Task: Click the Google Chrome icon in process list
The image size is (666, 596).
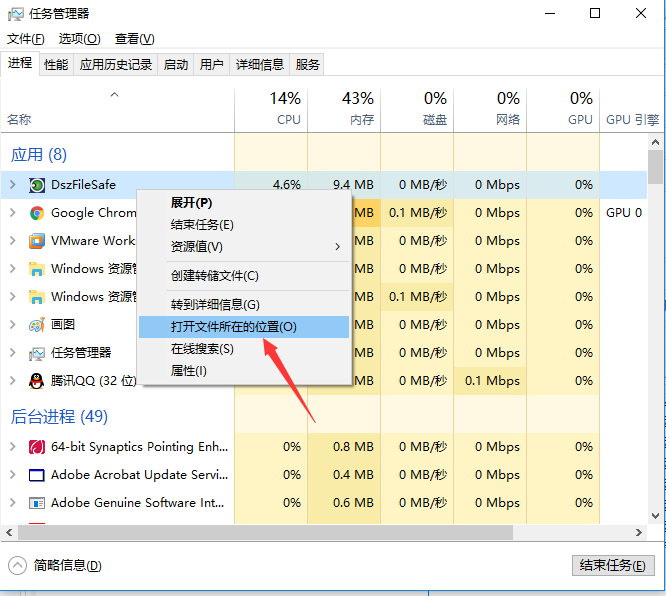Action: click(x=37, y=213)
